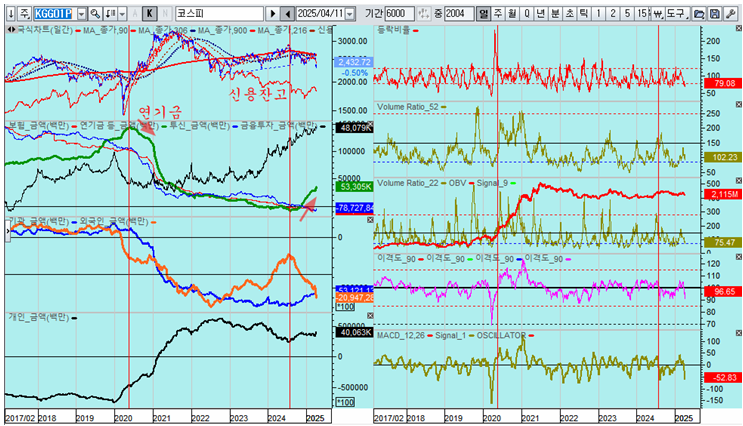Close the 연기금 investor amount panel
743x426 pixels.
pyautogui.click(x=371, y=125)
